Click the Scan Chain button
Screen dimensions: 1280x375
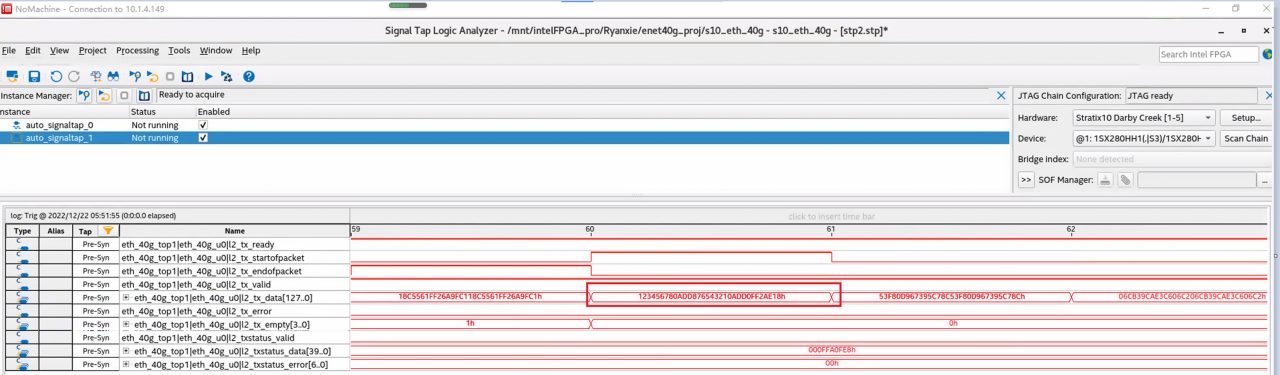1245,139
